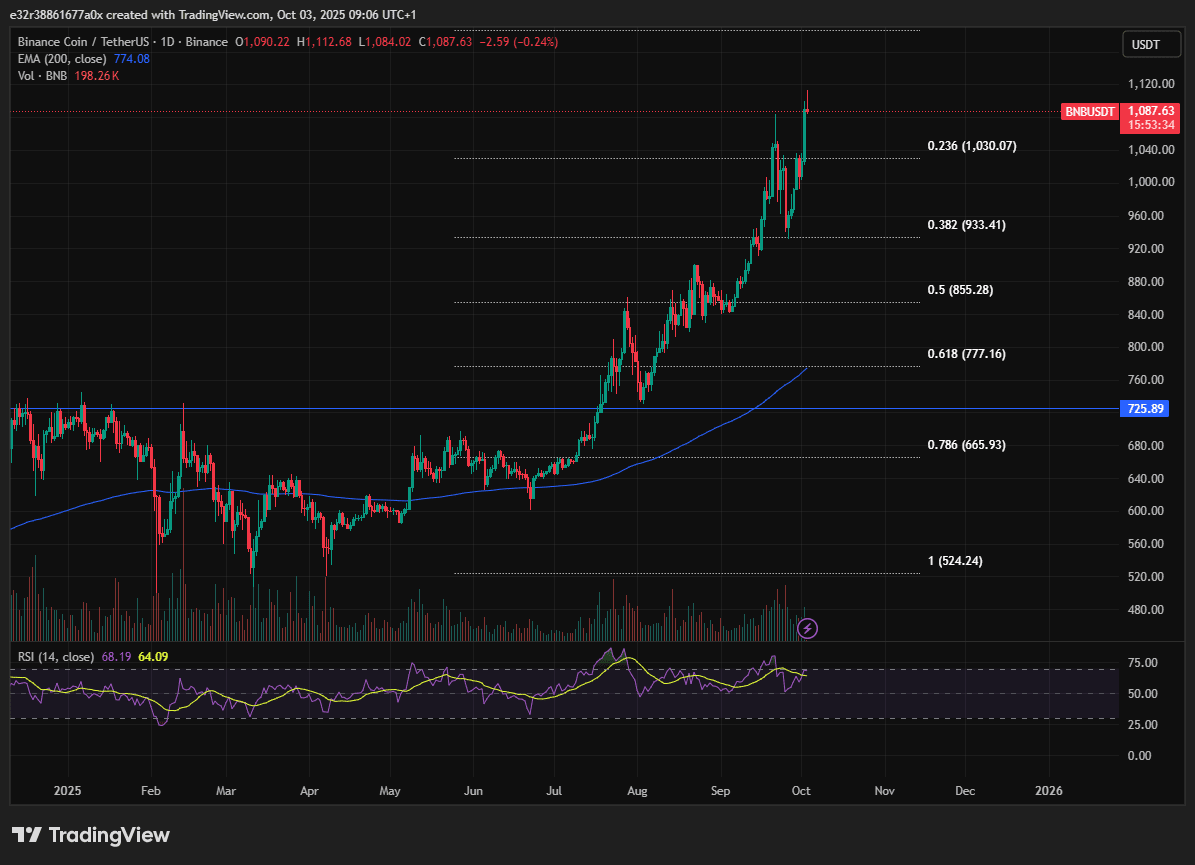Click the 0.5 (855.28) Fibonacci label
The image size is (1195, 865).
coord(960,290)
